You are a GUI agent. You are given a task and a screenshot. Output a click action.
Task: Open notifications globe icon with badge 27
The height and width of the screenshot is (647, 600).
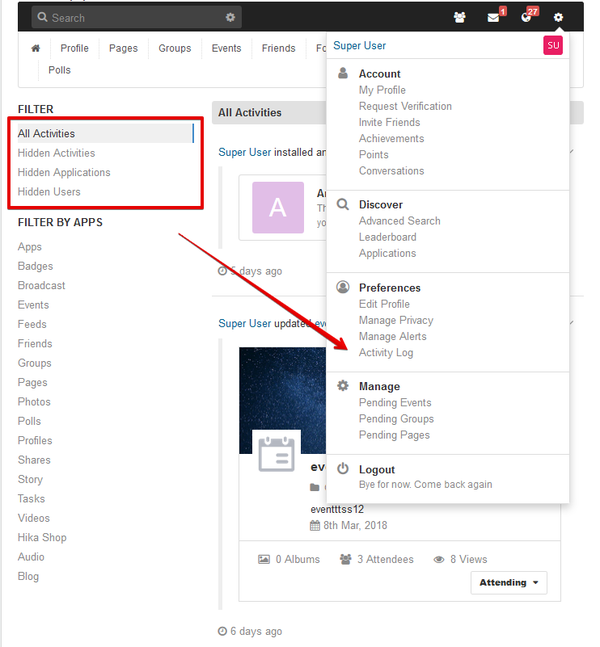tap(526, 17)
